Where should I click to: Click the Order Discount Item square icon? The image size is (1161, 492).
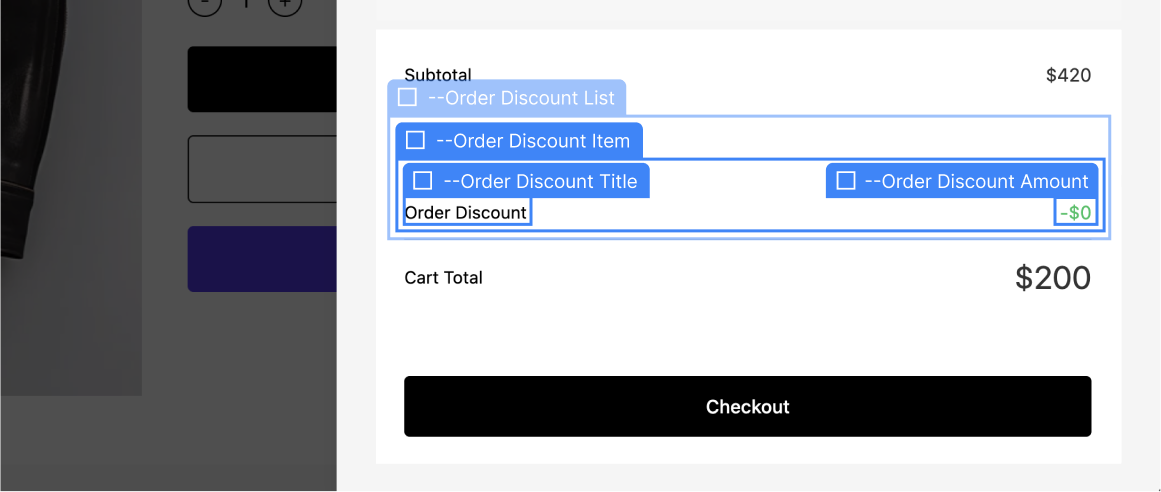pos(415,140)
